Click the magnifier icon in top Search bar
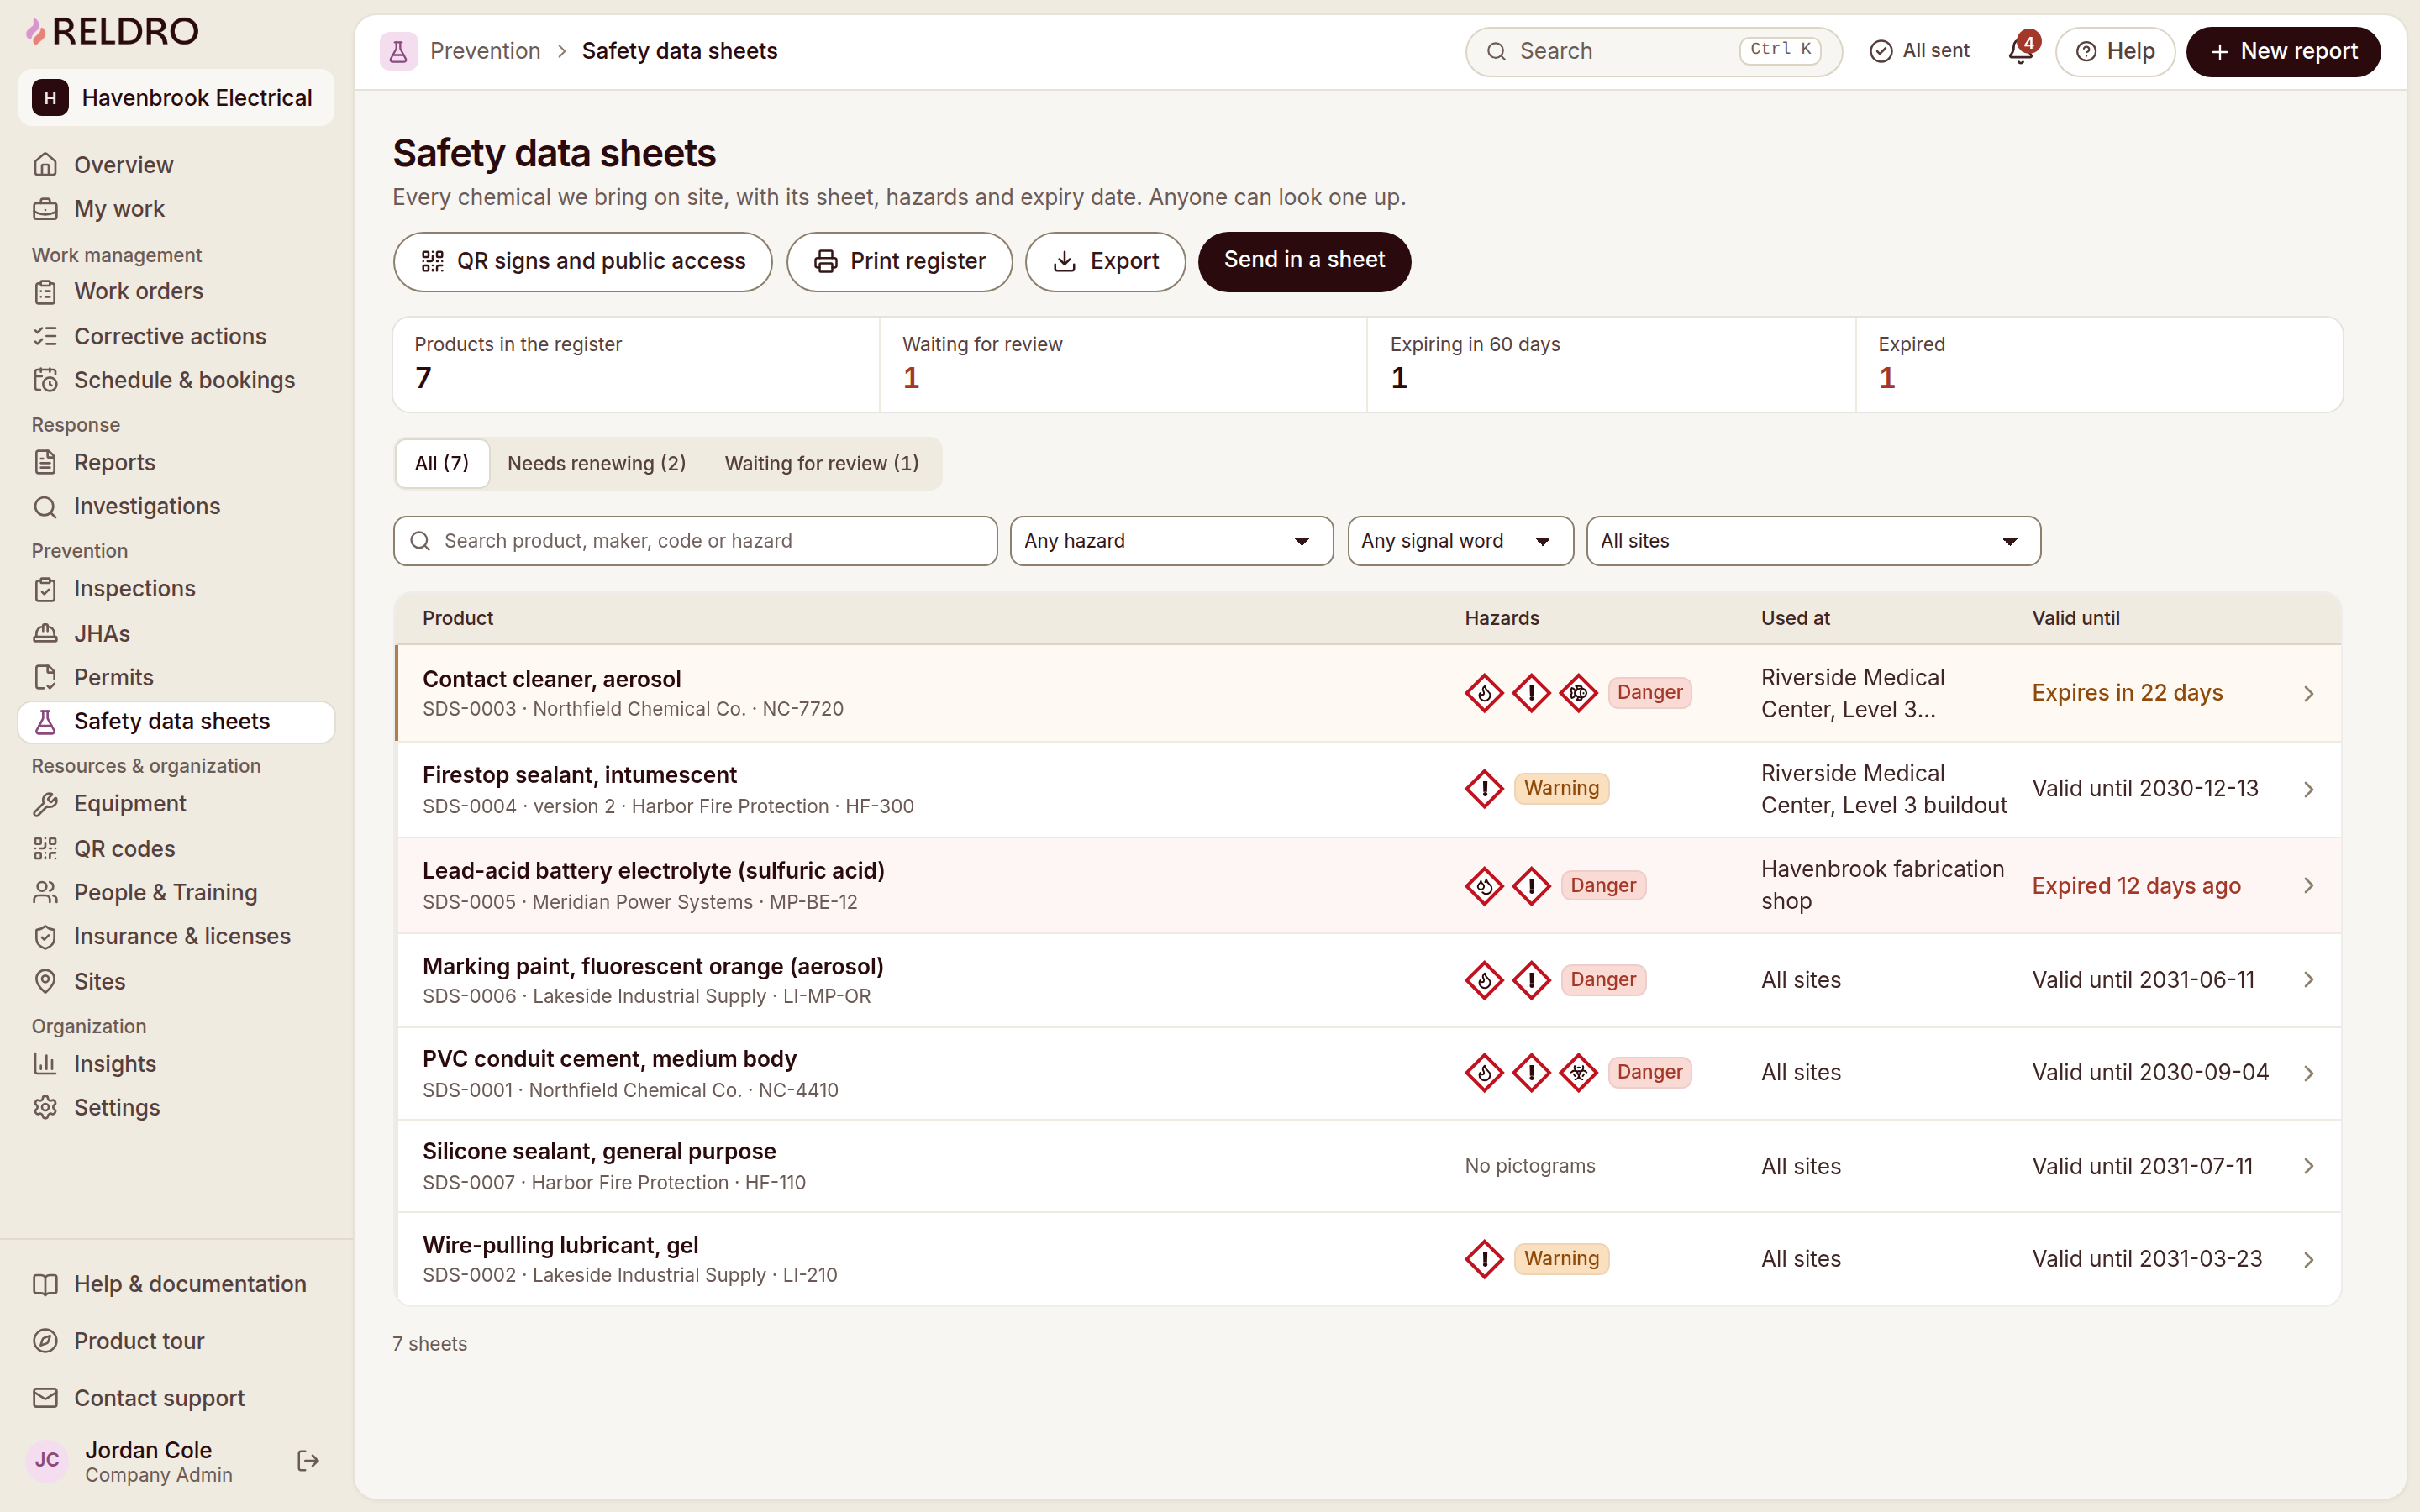This screenshot has width=2420, height=1512. pyautogui.click(x=1496, y=51)
